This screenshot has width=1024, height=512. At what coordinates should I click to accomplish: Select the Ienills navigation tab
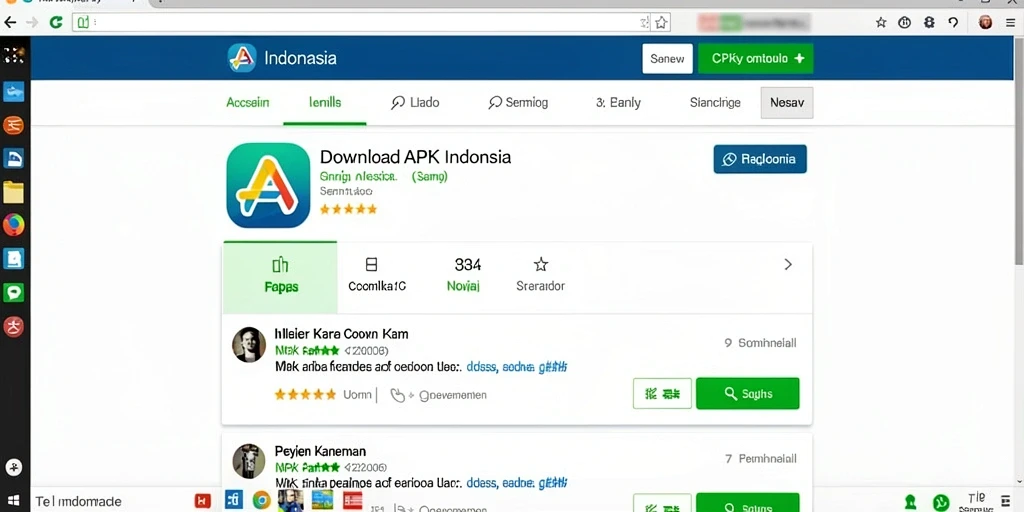tap(325, 103)
